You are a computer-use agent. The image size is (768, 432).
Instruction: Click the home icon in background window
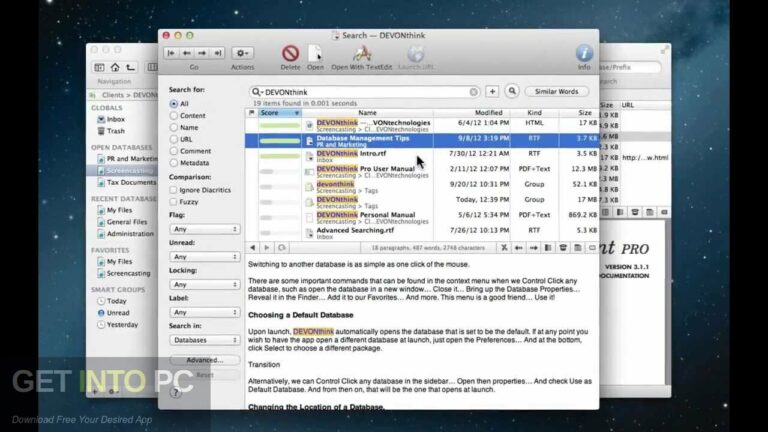[x=115, y=67]
